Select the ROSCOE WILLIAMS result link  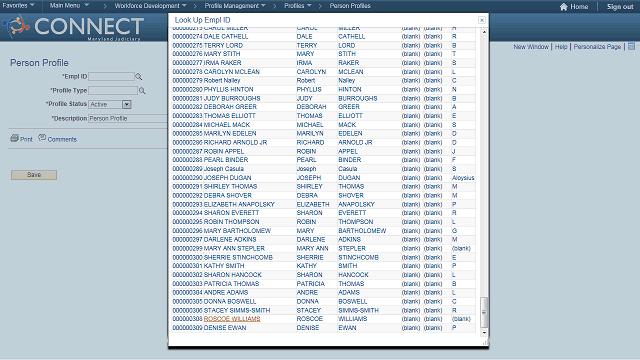coord(232,319)
